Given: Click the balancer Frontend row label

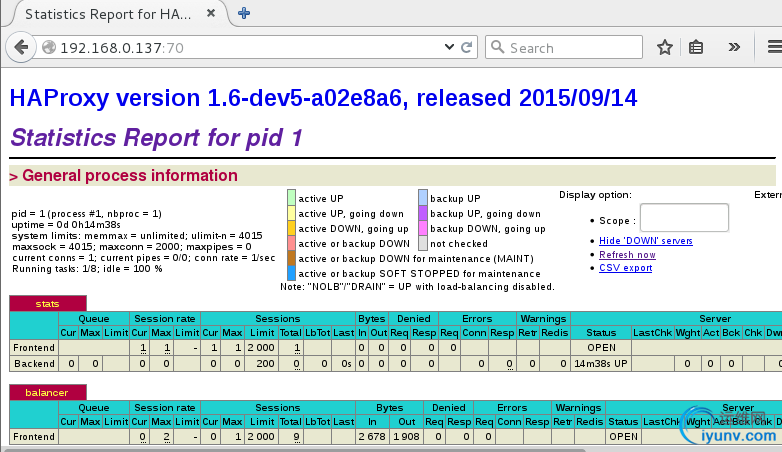Looking at the screenshot, I should coord(34,437).
